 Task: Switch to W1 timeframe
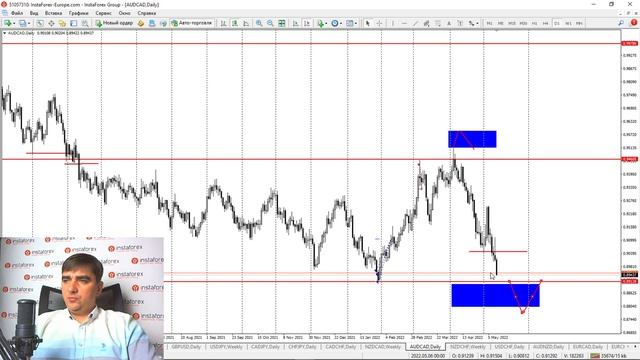point(568,23)
